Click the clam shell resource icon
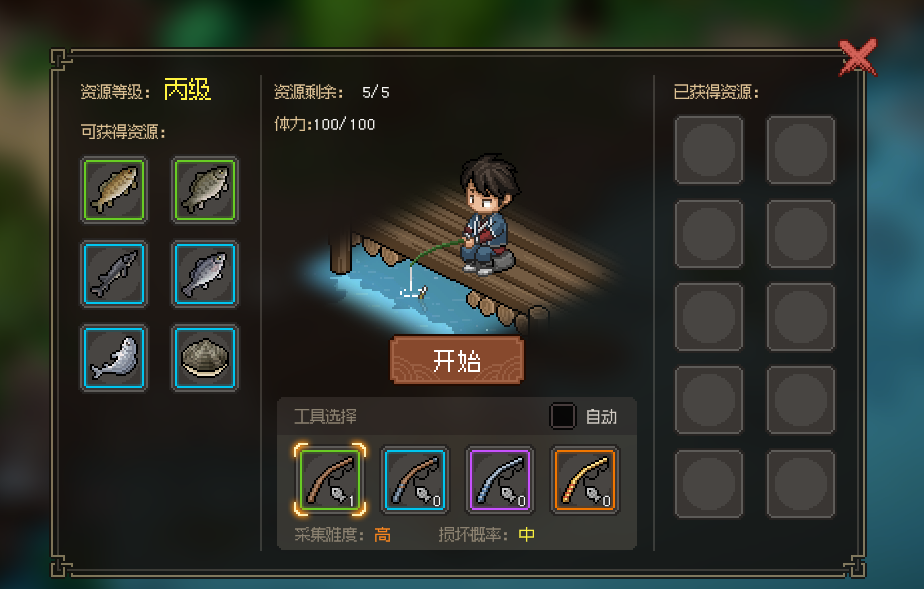924x589 pixels. pos(205,358)
